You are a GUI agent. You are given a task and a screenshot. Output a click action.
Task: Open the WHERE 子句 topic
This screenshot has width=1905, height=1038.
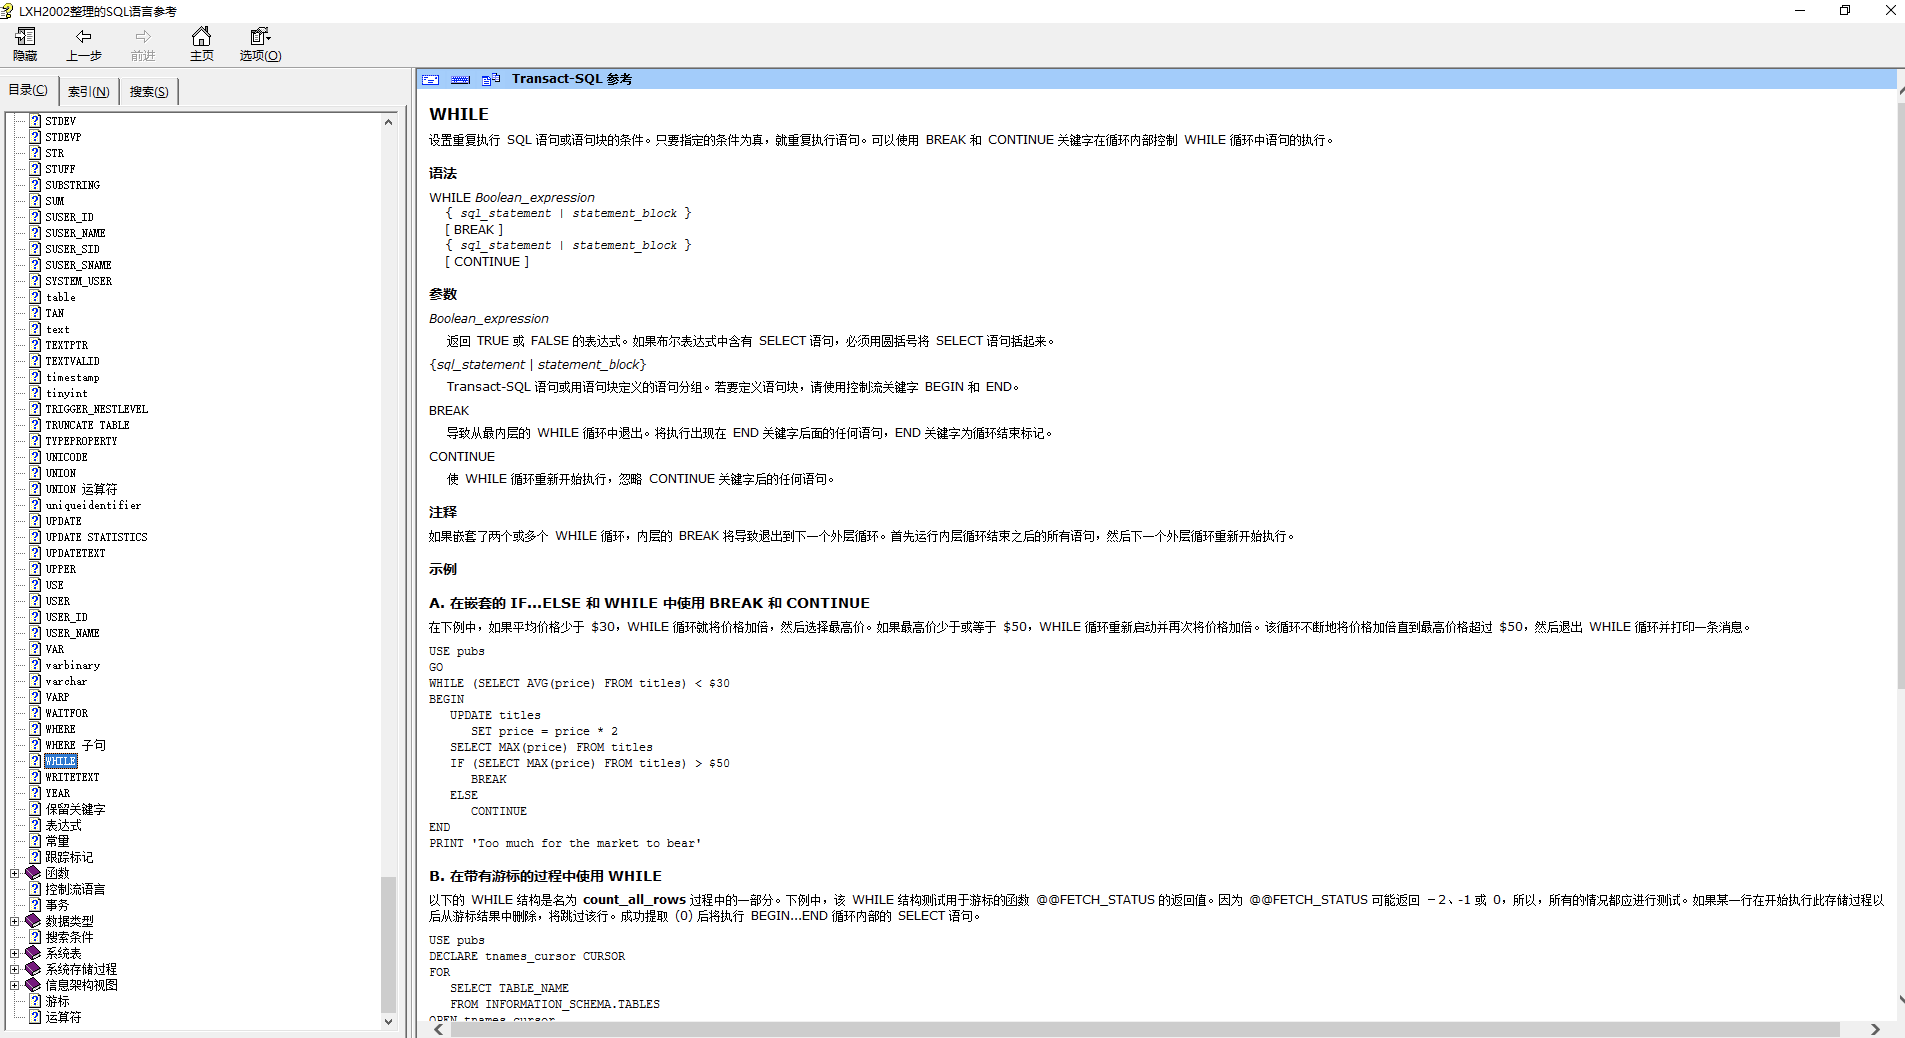coord(76,745)
